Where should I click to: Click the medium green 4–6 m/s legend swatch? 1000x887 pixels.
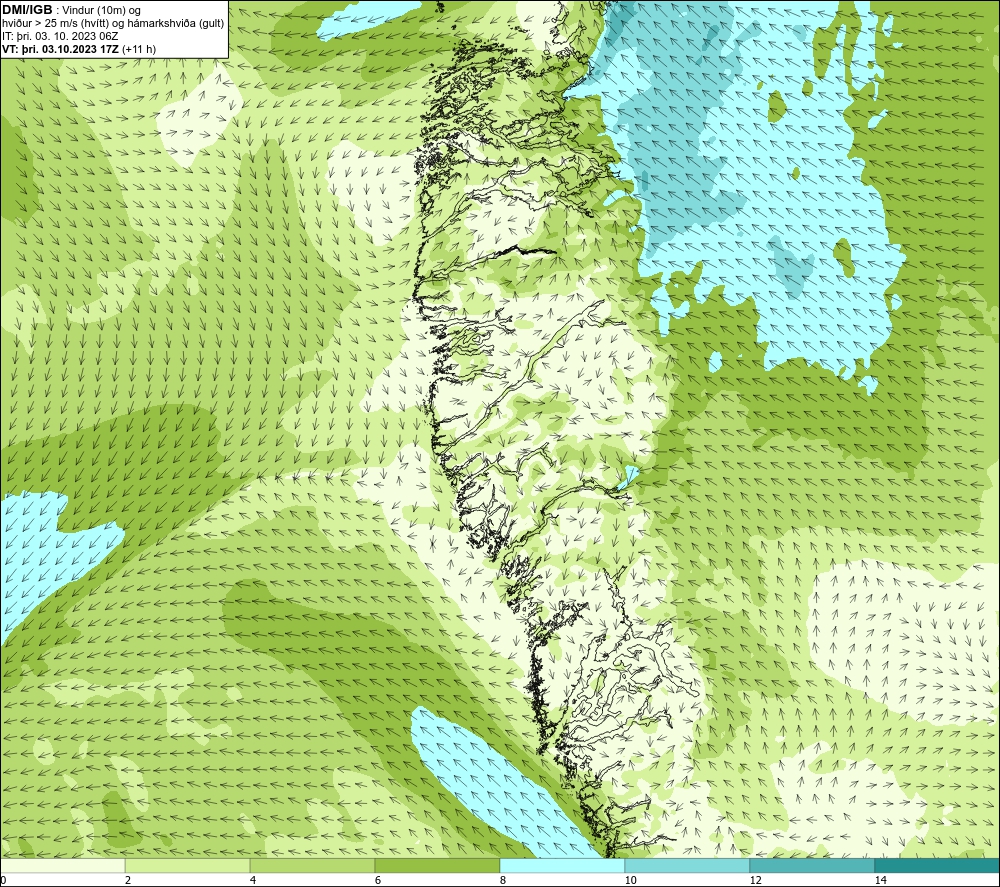point(312,865)
